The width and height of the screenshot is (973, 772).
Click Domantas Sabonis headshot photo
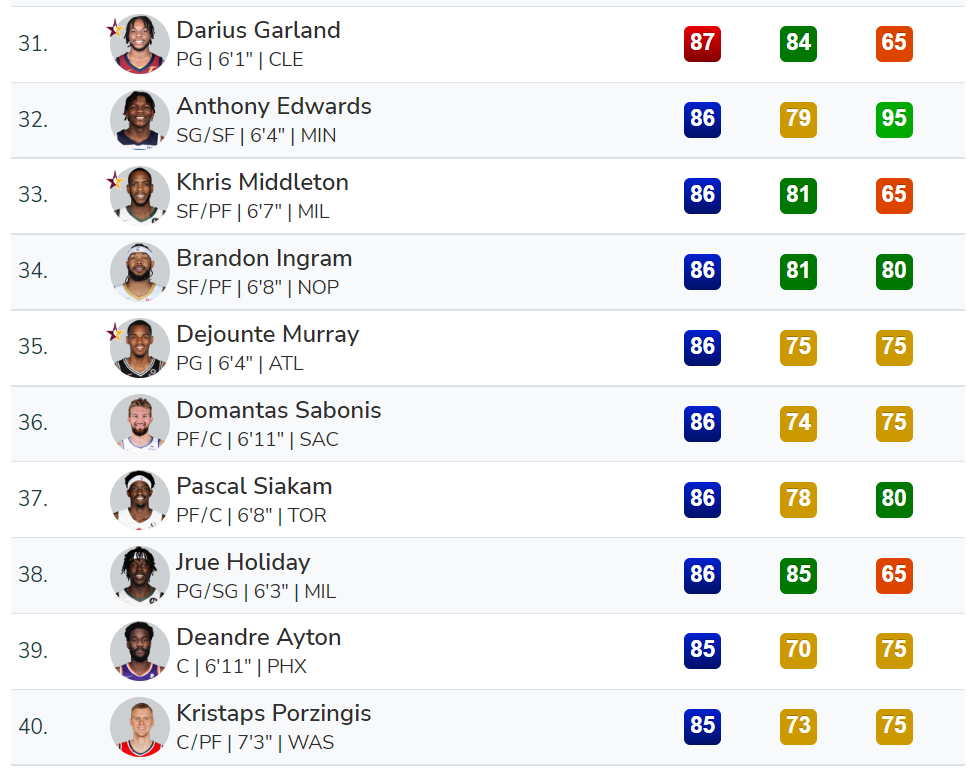pos(140,424)
